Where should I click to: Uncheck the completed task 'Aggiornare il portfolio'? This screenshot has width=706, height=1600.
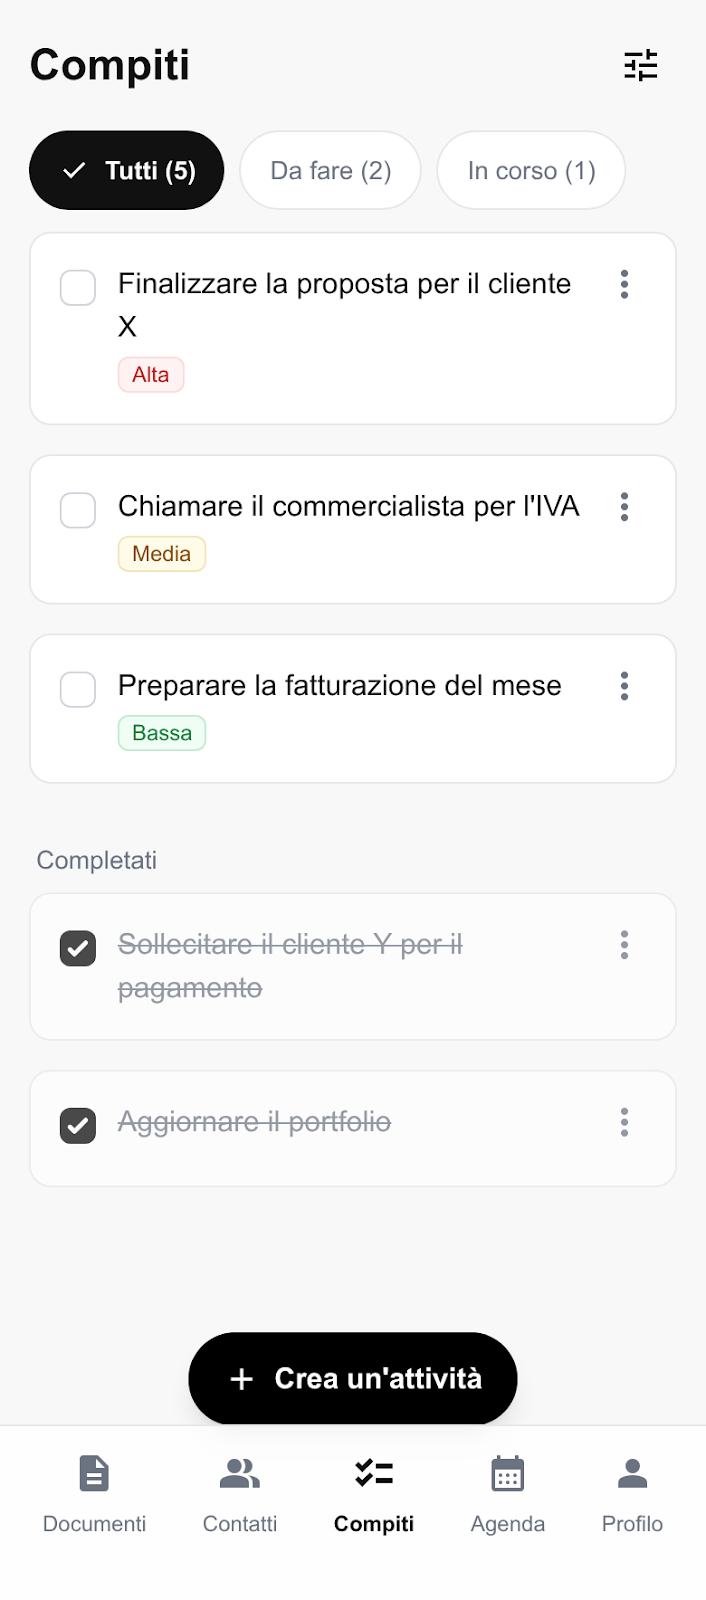click(77, 1122)
